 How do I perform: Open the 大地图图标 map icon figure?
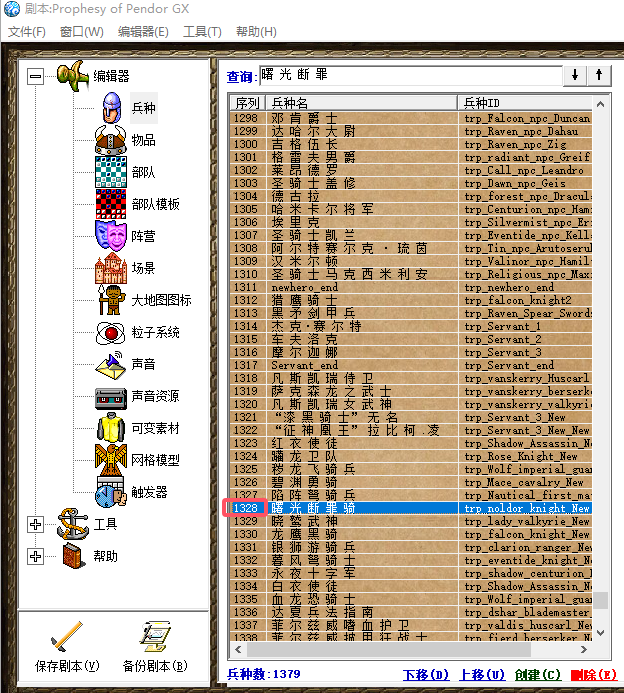110,300
